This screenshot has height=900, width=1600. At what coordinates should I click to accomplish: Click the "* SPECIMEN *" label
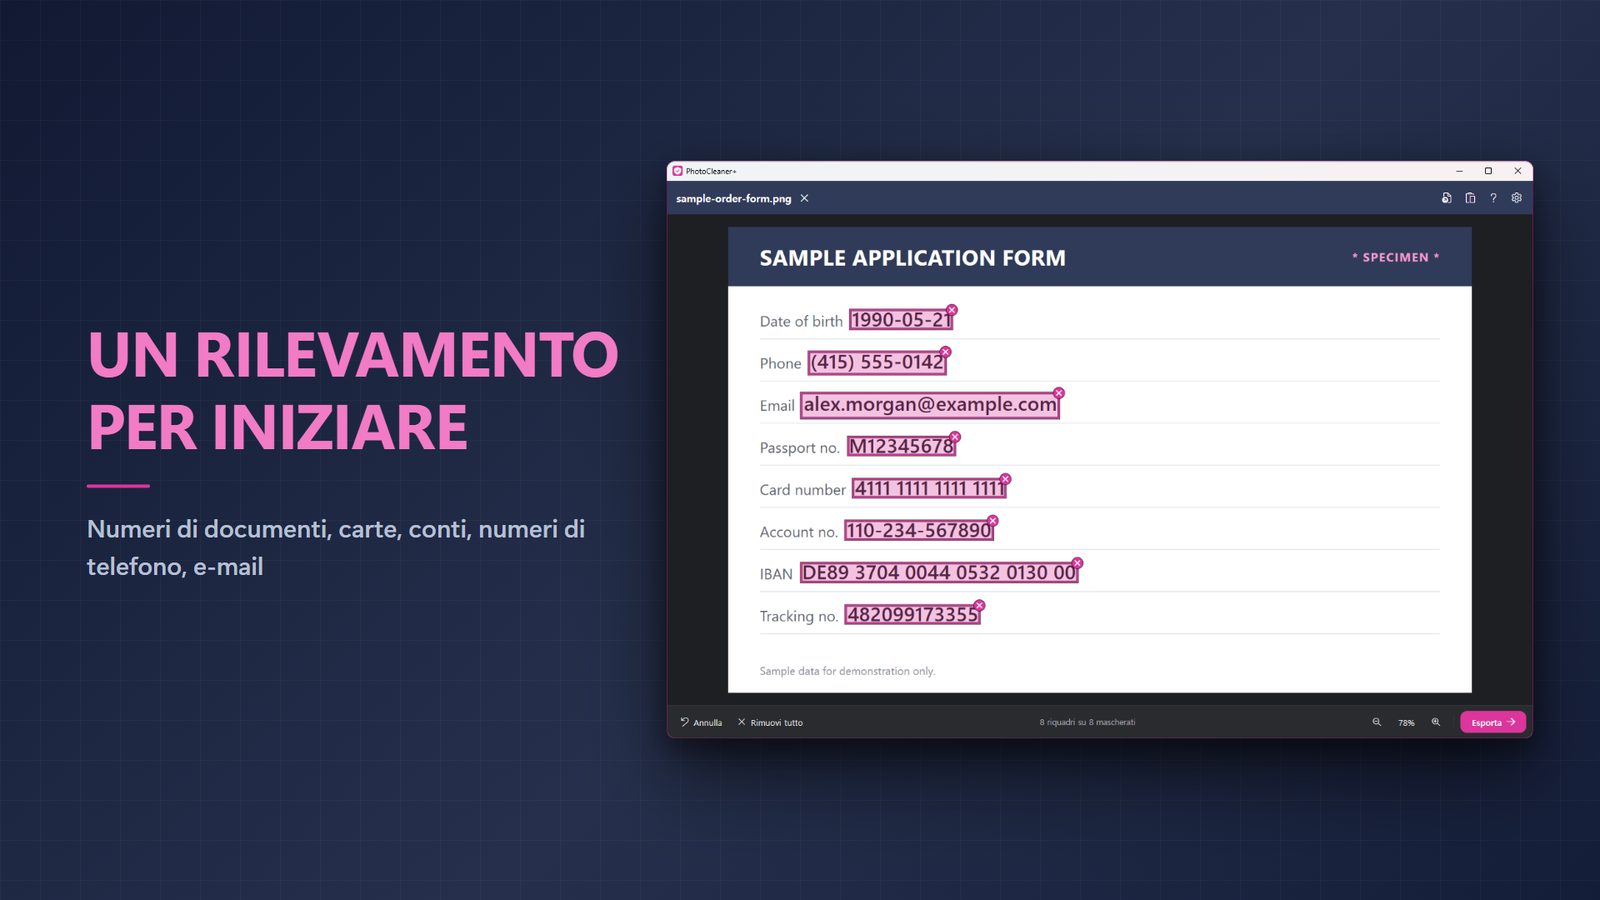coord(1396,257)
